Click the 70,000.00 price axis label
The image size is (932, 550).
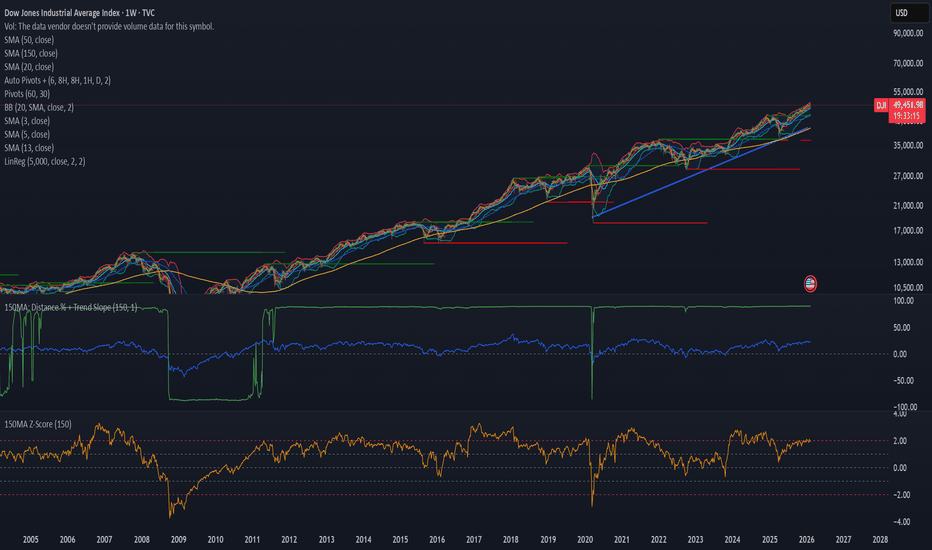[908, 63]
